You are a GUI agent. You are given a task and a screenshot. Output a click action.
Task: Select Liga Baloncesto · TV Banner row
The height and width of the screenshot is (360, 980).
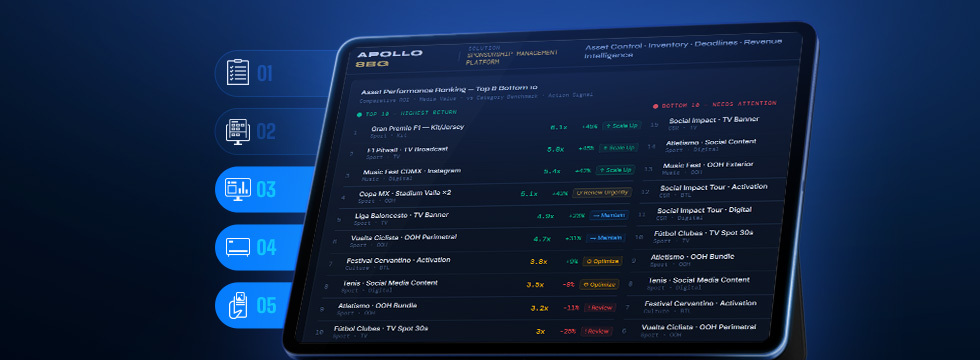tap(482, 218)
